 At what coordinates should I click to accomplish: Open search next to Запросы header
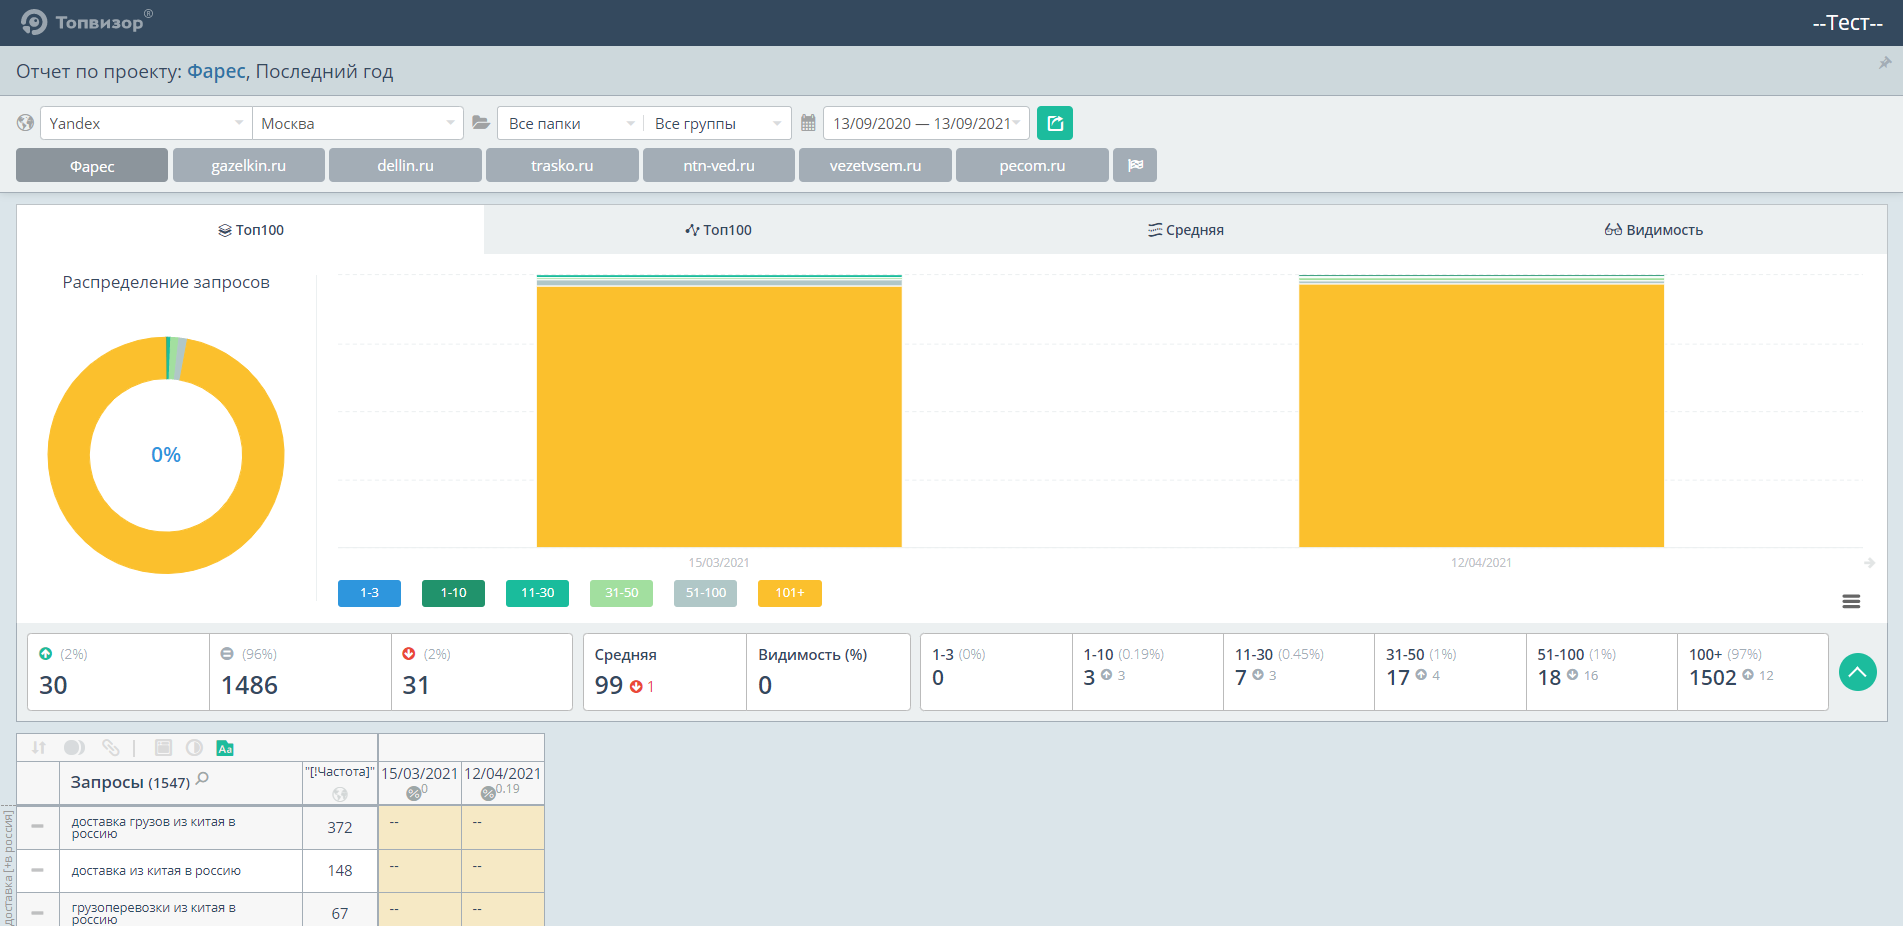(x=203, y=779)
